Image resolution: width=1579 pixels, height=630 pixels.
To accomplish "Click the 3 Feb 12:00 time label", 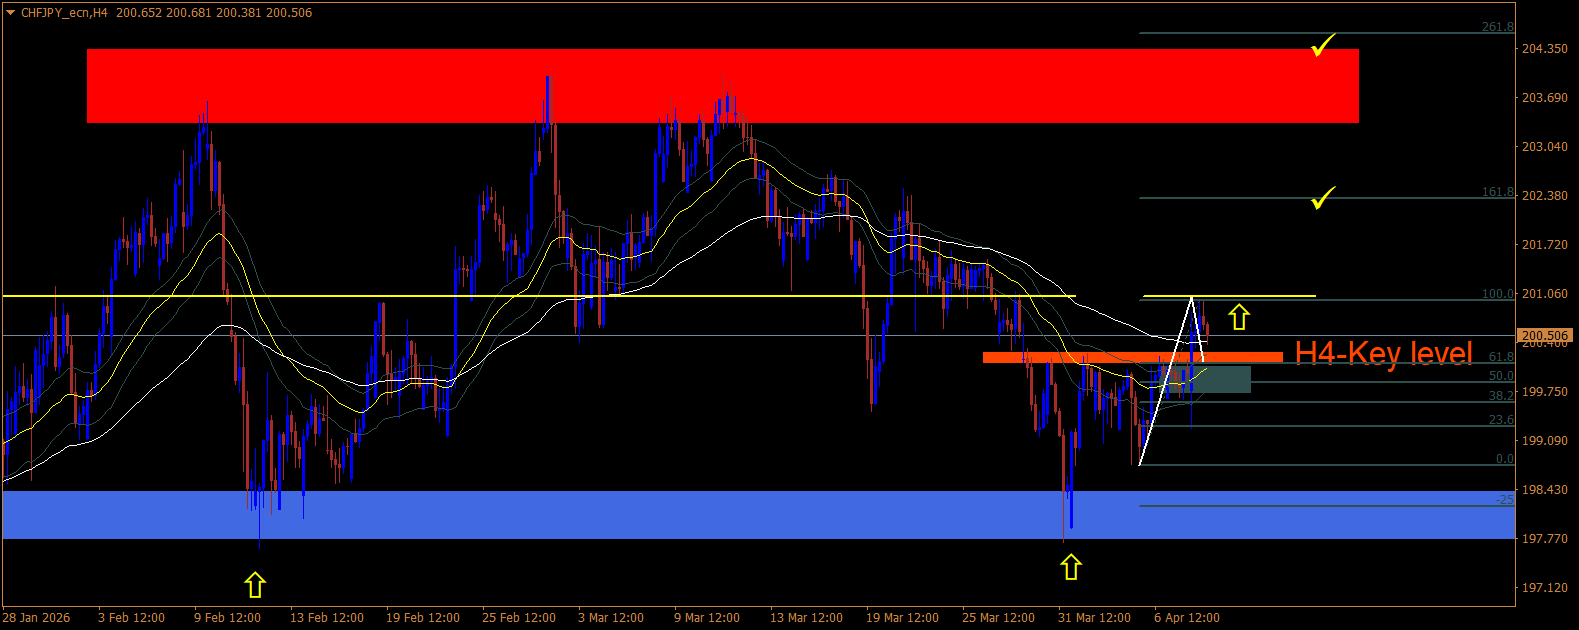I will (132, 617).
